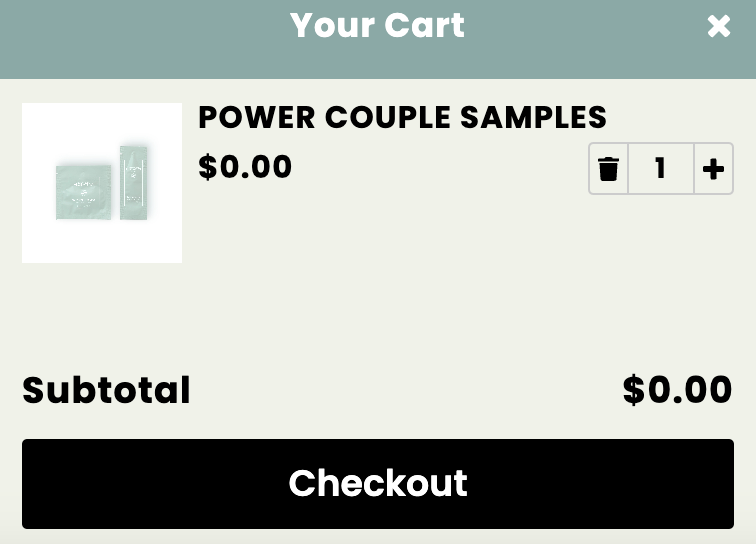Screen dimensions: 756x544
Task: Click the Your Cart heading
Action: (377, 25)
